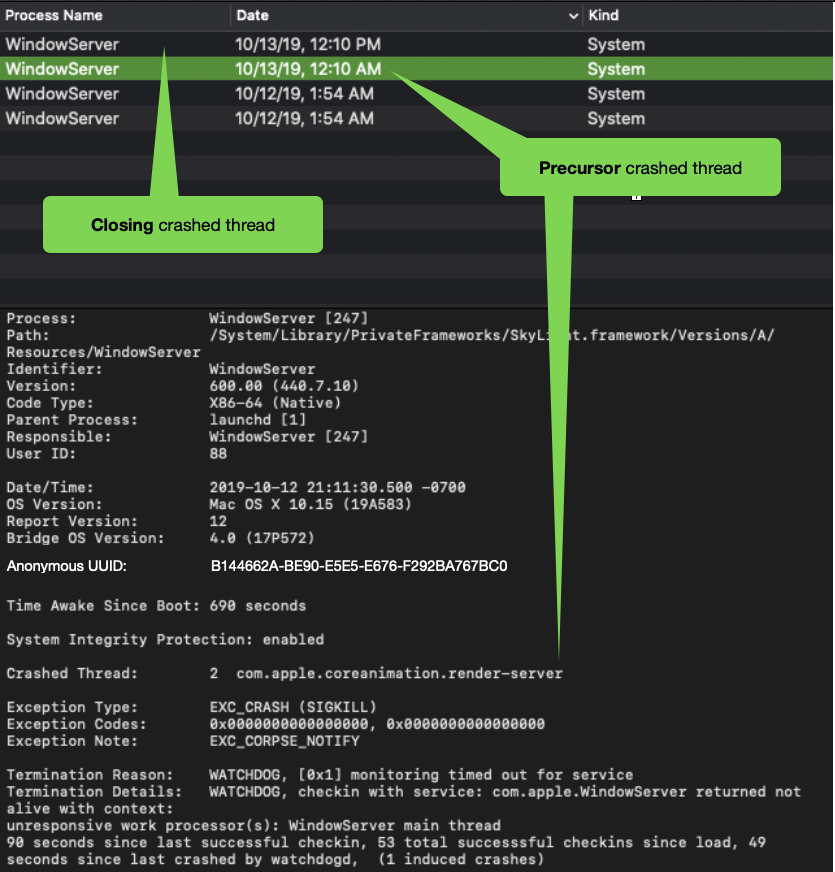Click the System Integrity Protection line

[165, 639]
